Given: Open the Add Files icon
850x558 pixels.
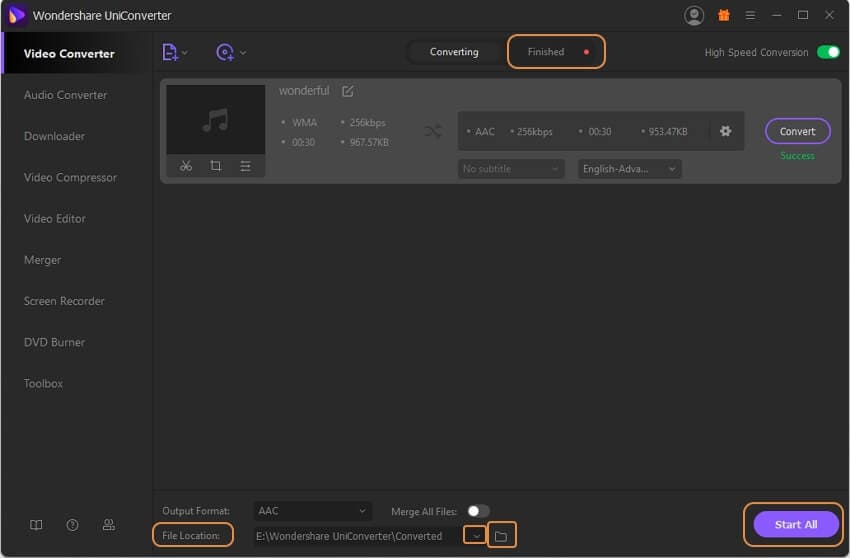Looking at the screenshot, I should tap(170, 53).
